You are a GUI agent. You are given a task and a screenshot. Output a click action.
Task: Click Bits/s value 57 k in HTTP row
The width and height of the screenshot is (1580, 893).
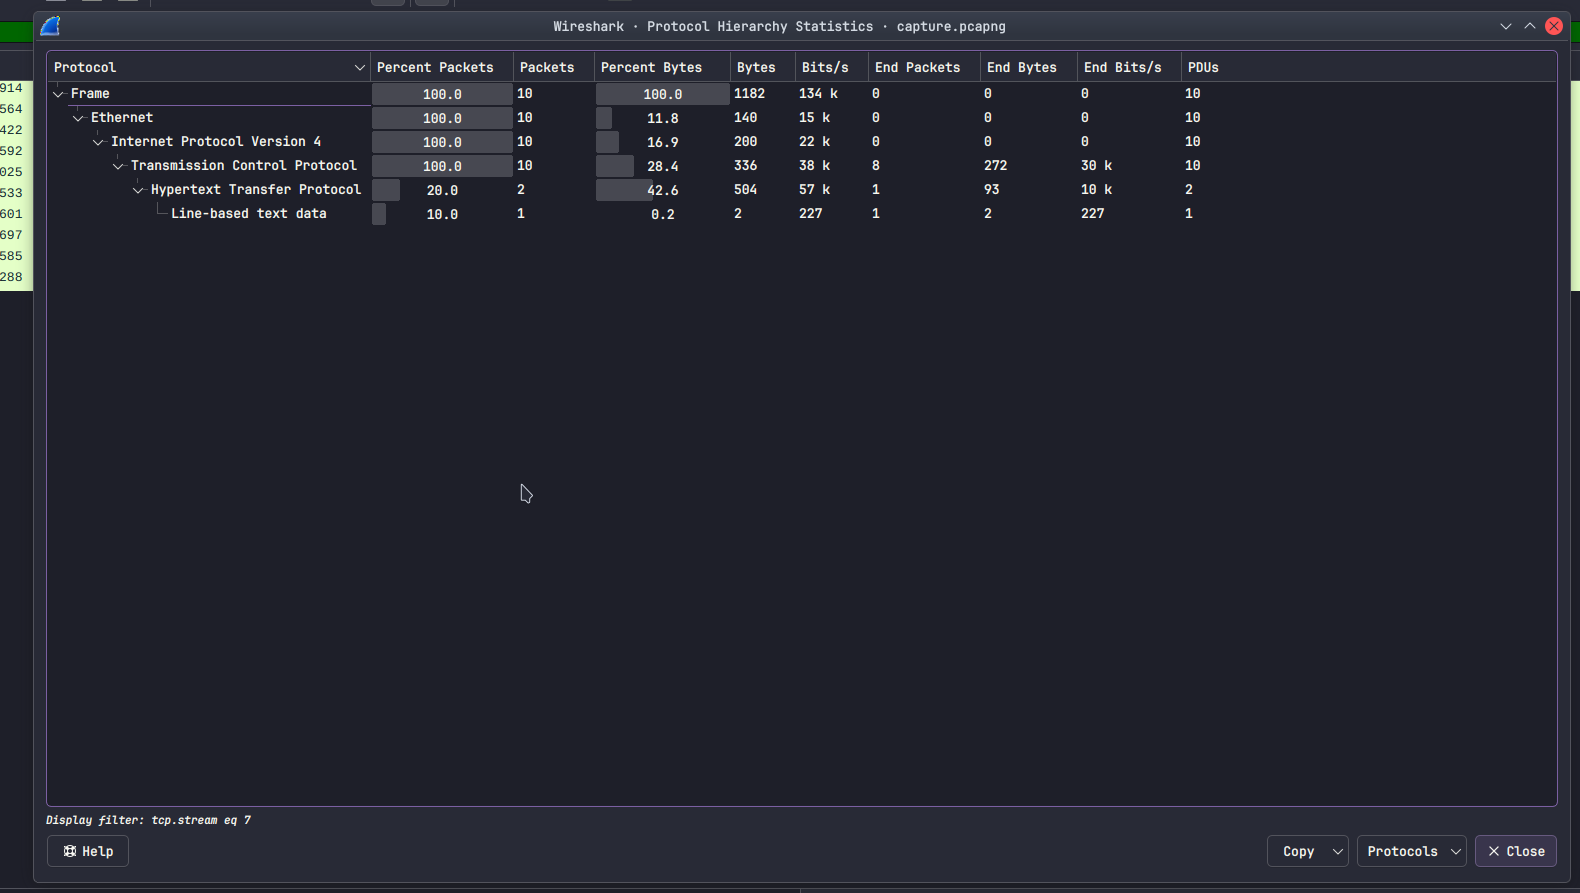tap(814, 190)
